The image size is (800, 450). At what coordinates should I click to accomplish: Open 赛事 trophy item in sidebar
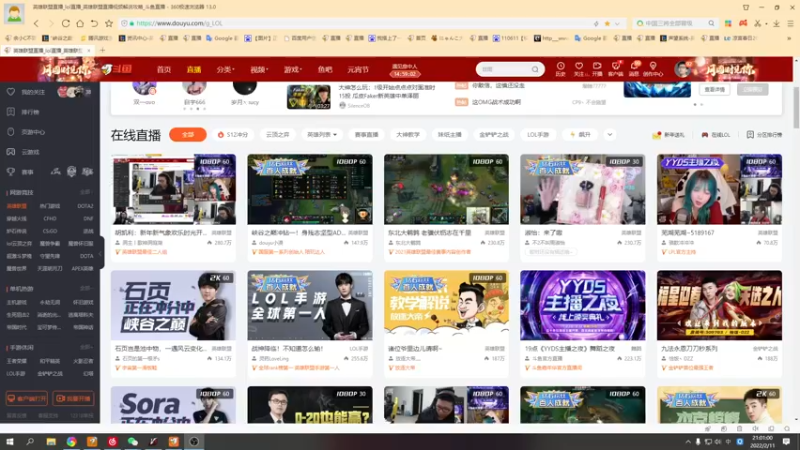tap(20, 172)
